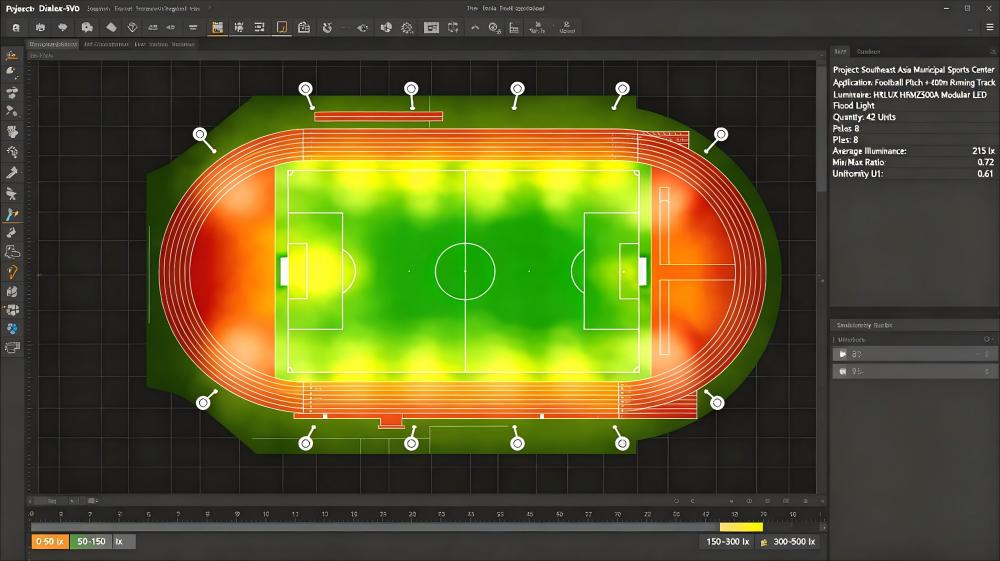Click the monitor icon at bottom of left sidebar

pos(11,347)
